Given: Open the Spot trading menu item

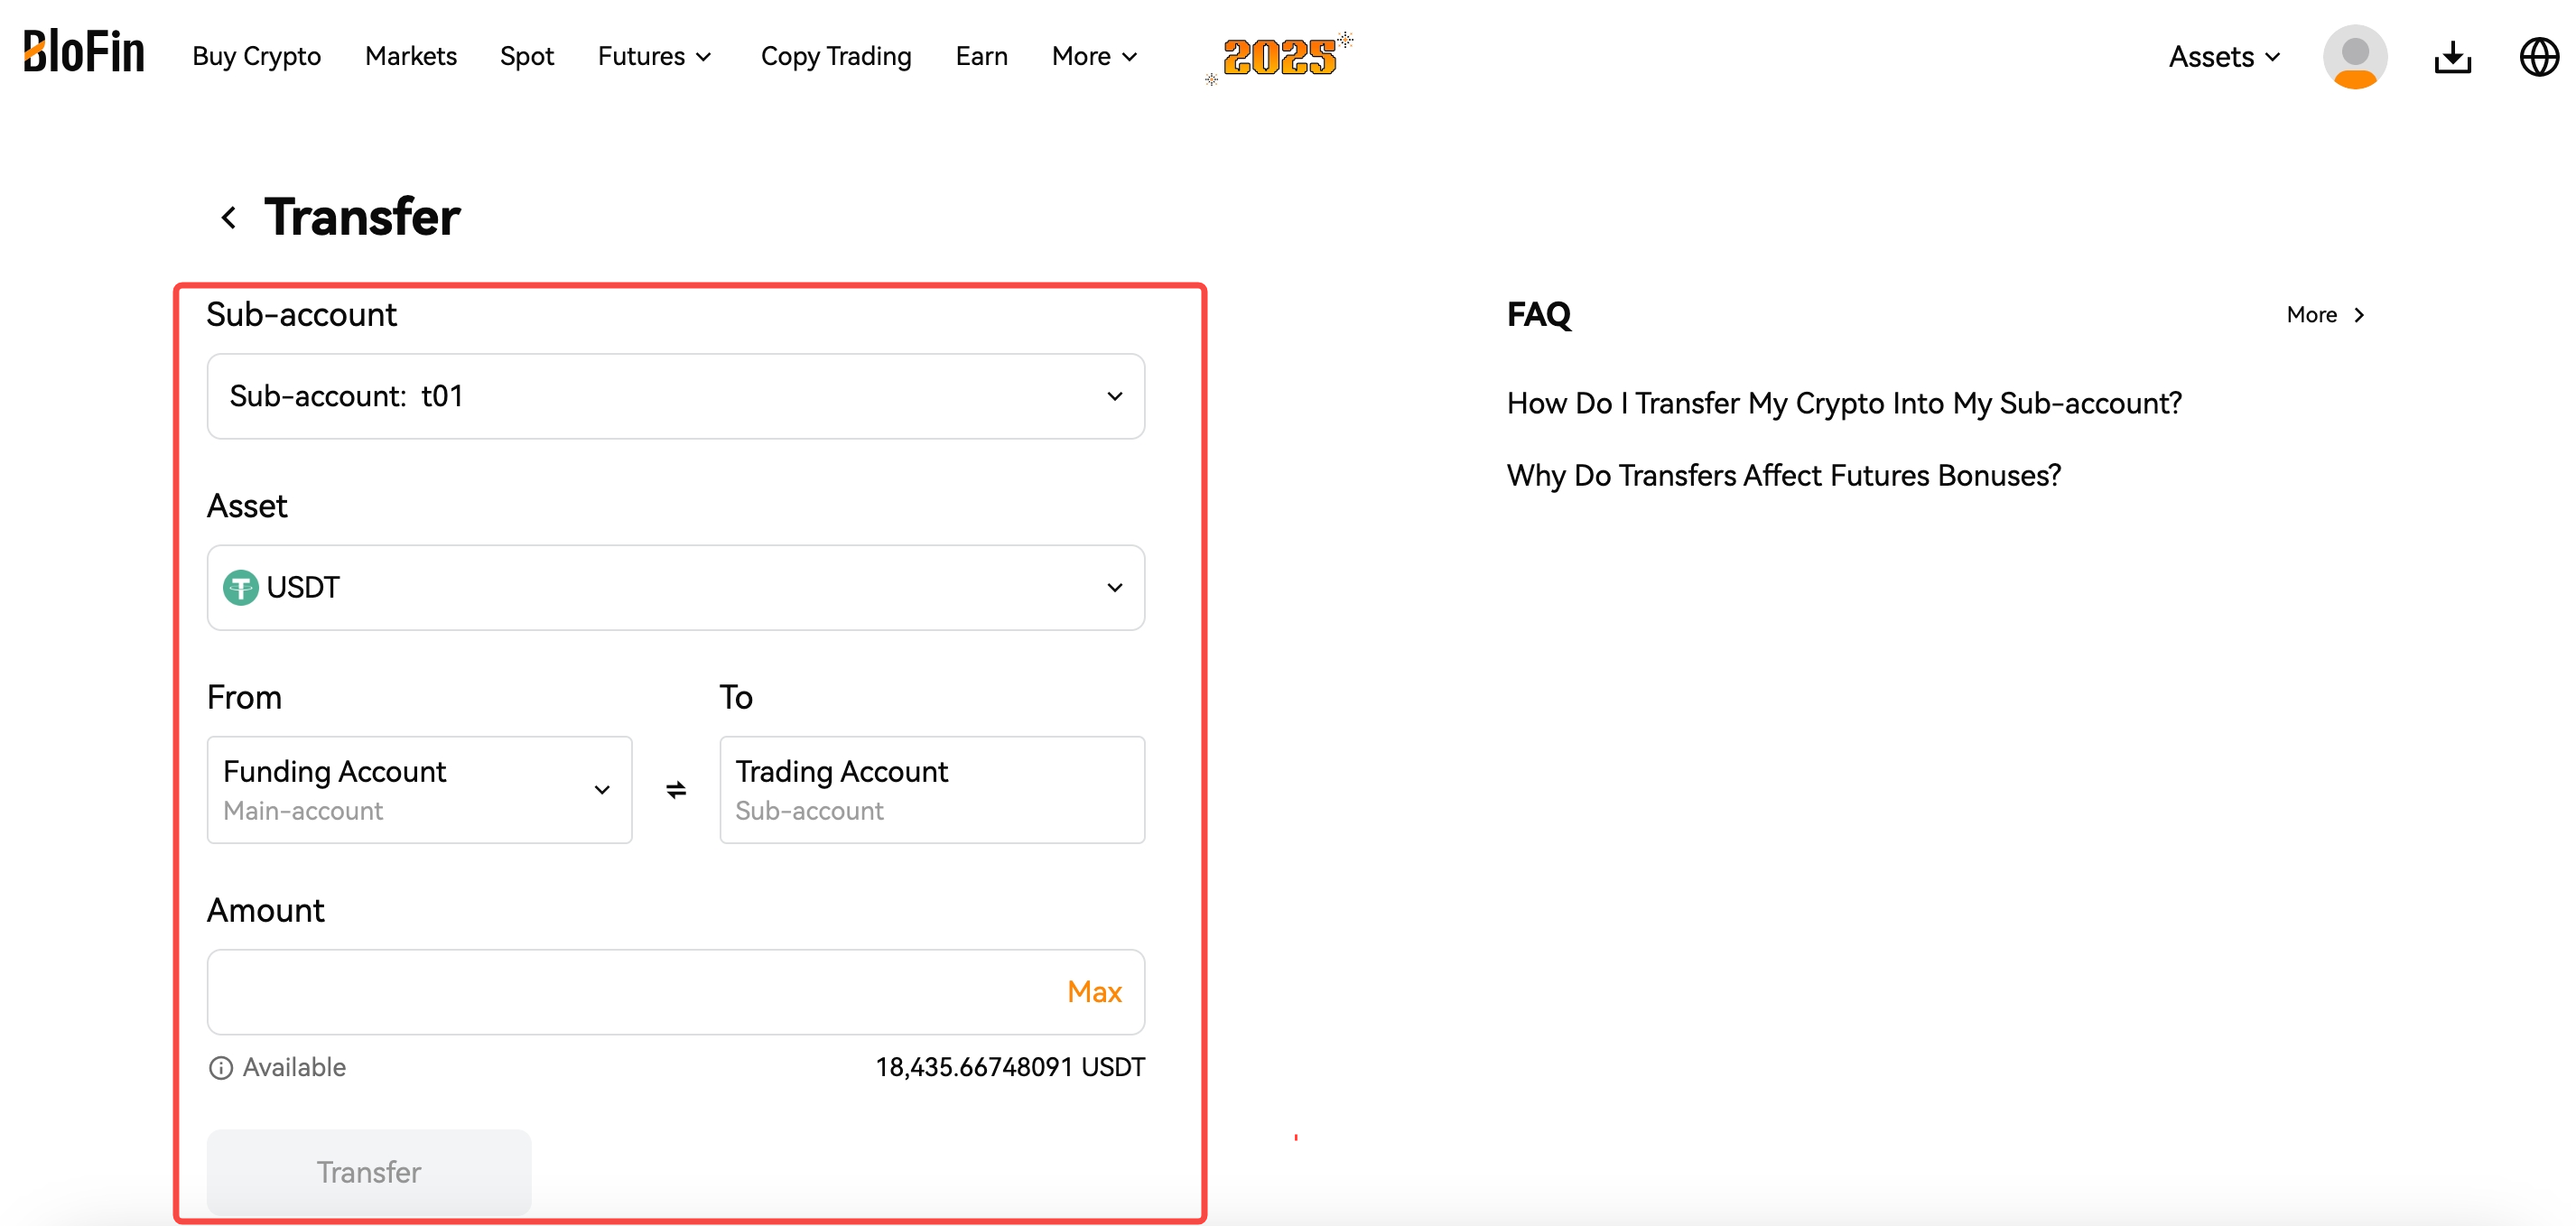Looking at the screenshot, I should click(526, 56).
